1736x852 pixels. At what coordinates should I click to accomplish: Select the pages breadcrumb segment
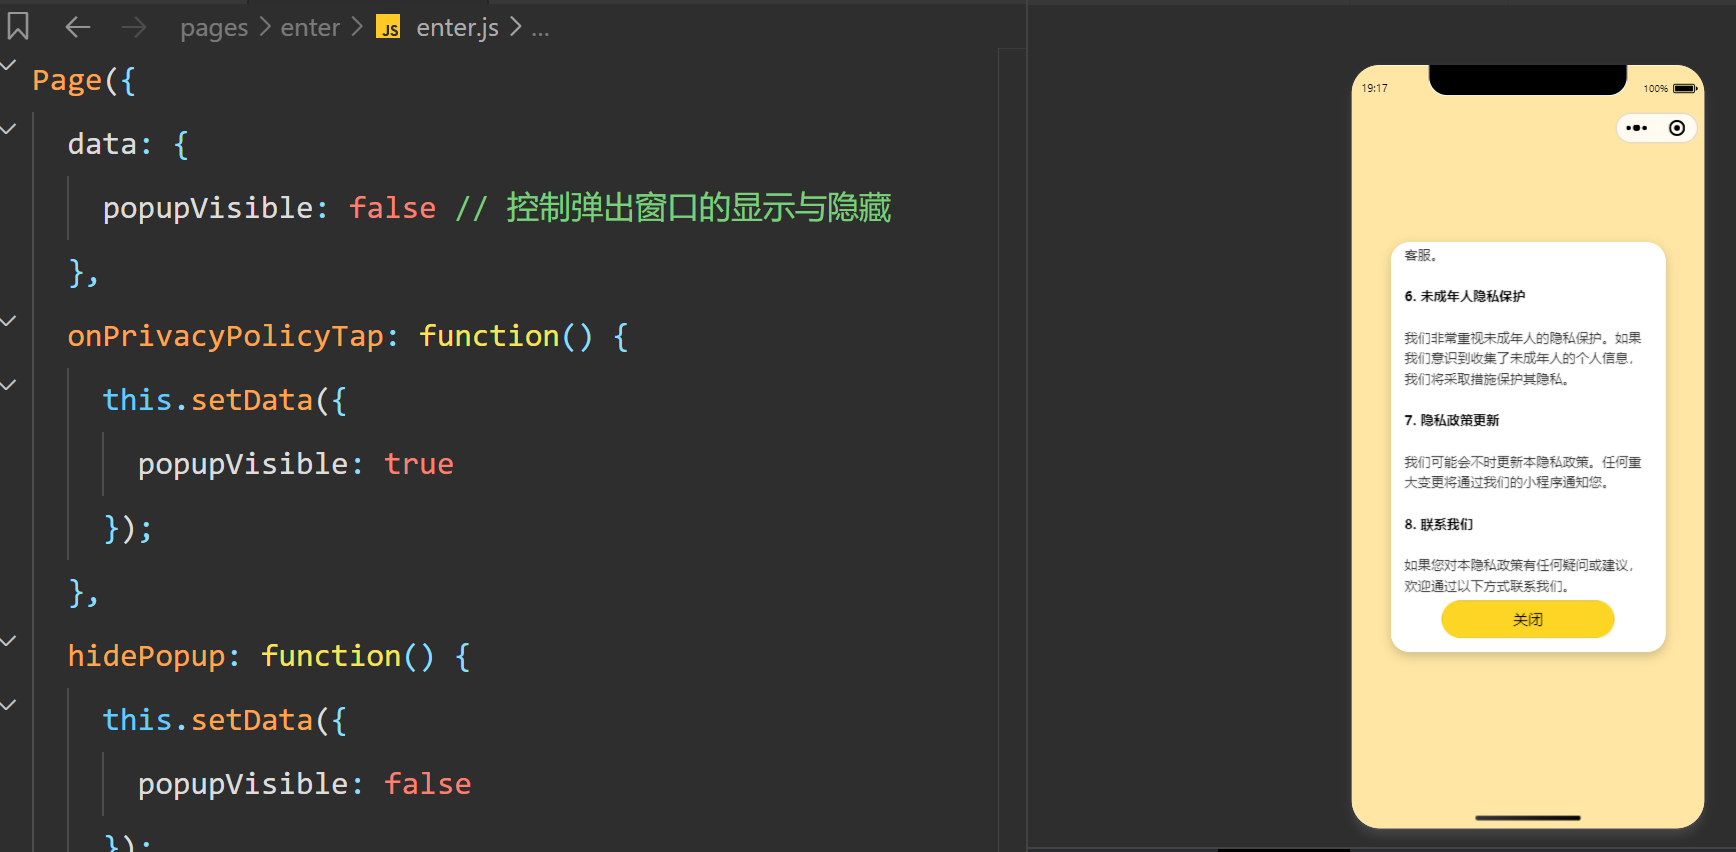pos(214,28)
